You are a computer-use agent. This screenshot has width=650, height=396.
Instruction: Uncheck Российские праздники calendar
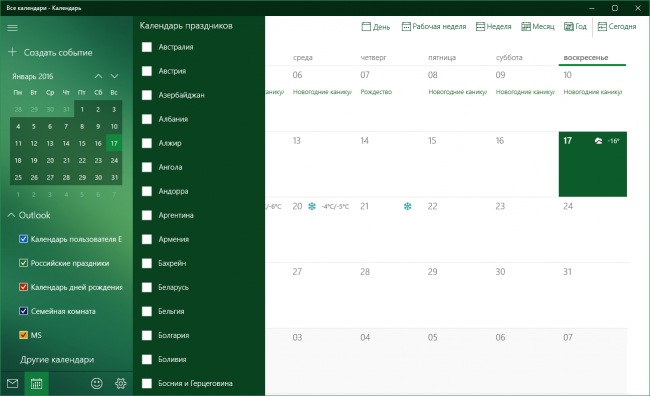24,263
